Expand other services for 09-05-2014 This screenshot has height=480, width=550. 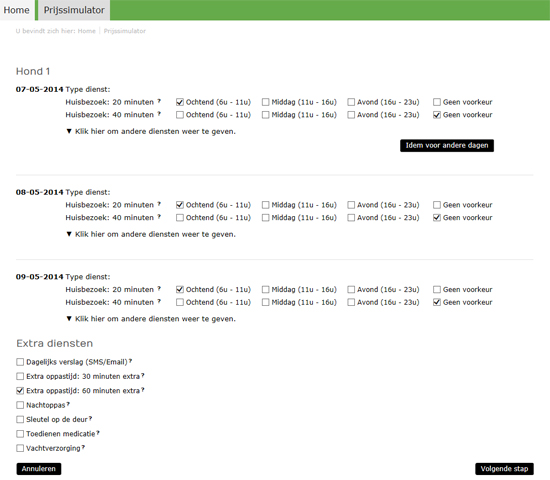click(x=151, y=319)
